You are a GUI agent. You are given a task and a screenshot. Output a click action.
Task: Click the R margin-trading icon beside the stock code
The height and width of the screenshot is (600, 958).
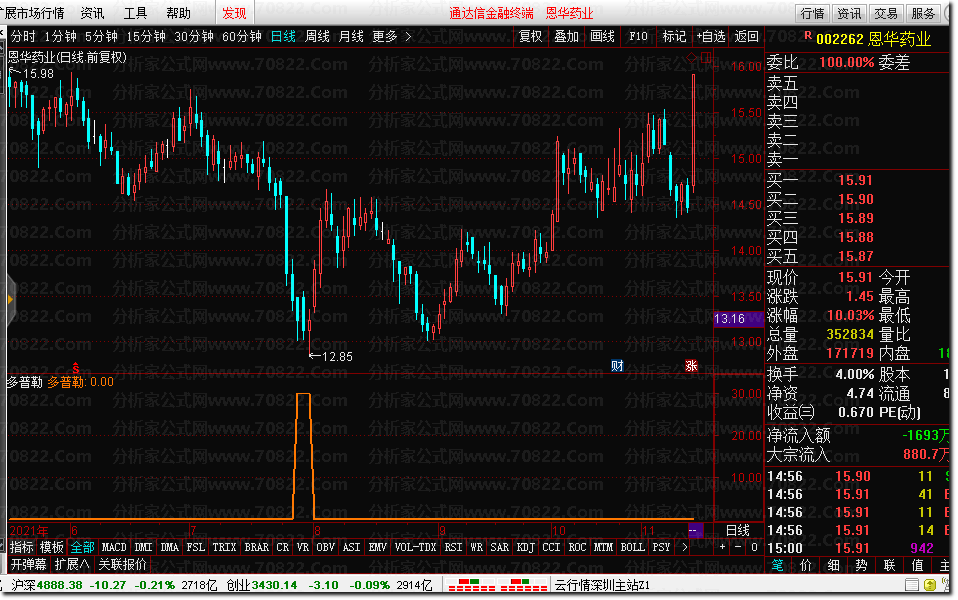point(808,36)
